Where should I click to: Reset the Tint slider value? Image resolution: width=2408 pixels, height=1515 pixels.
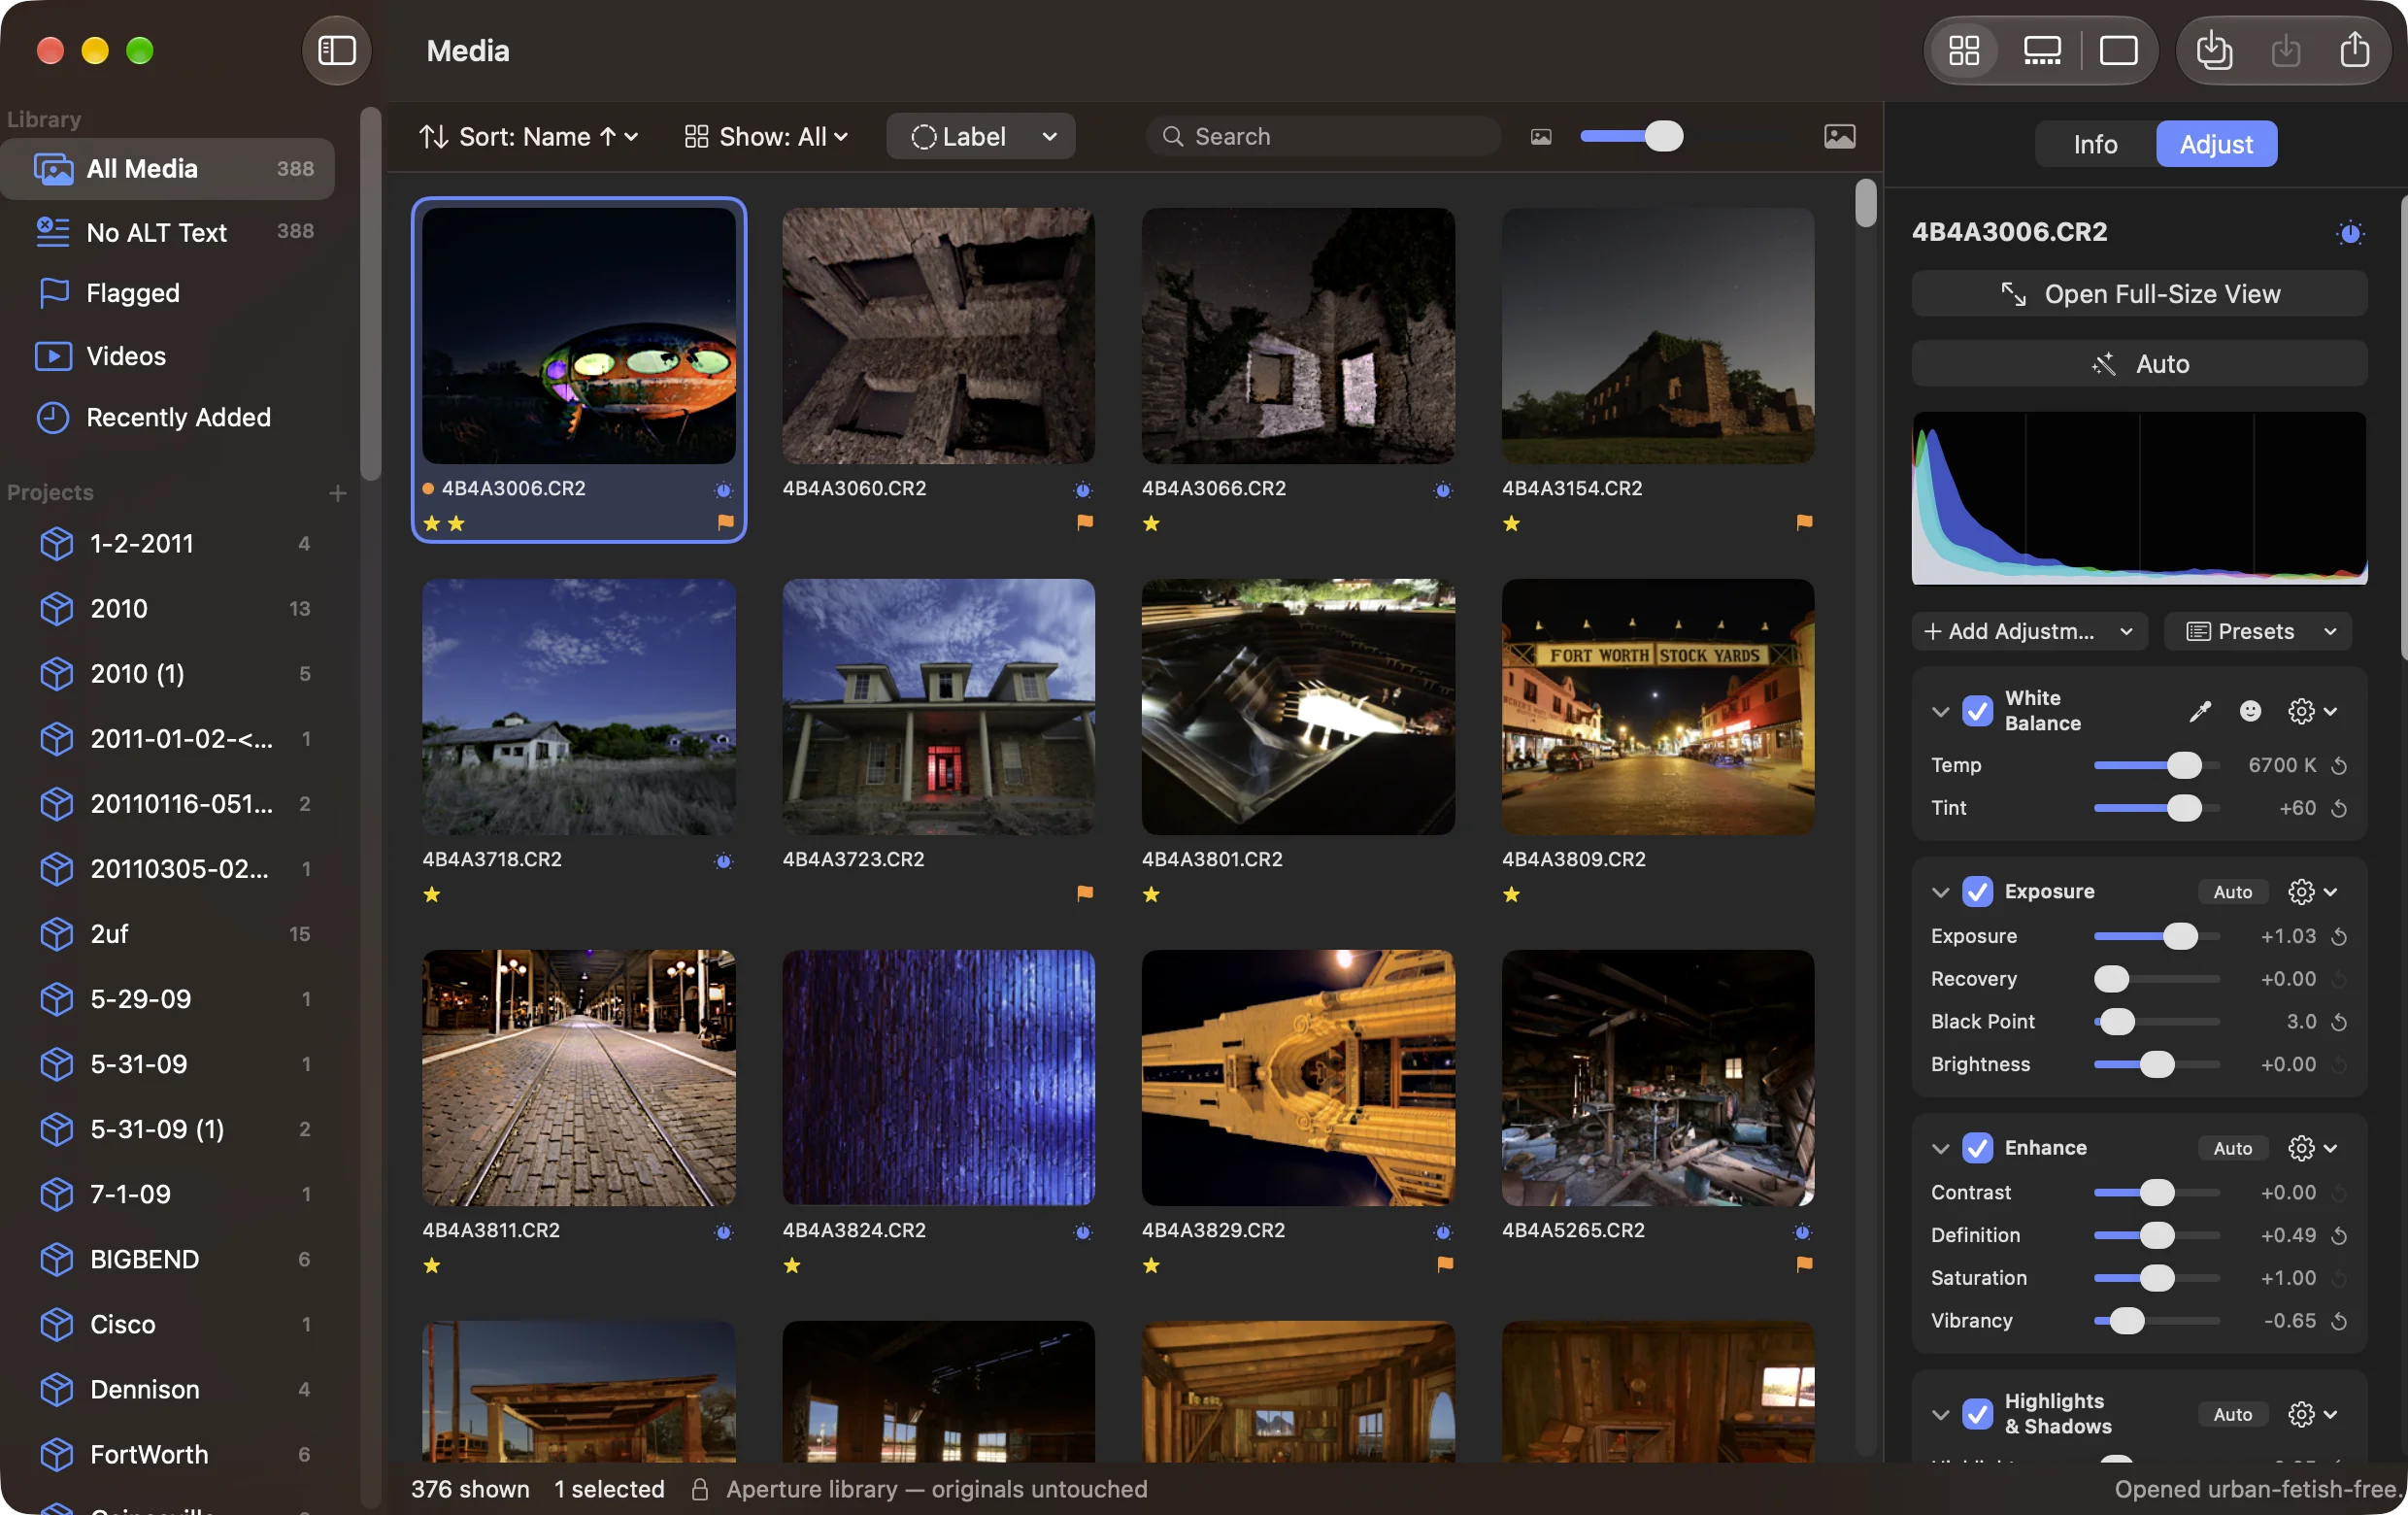[x=2339, y=808]
